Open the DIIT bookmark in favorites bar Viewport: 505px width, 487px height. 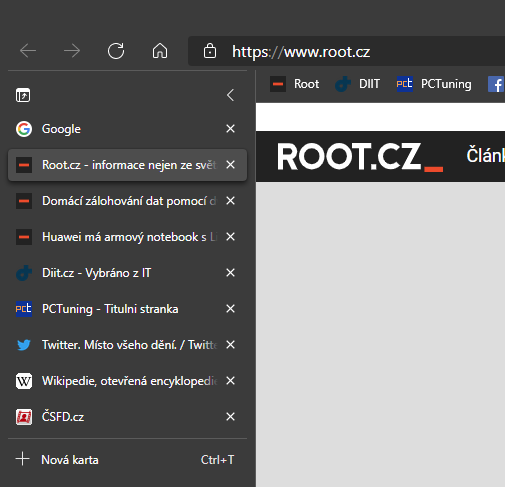pyautogui.click(x=357, y=84)
